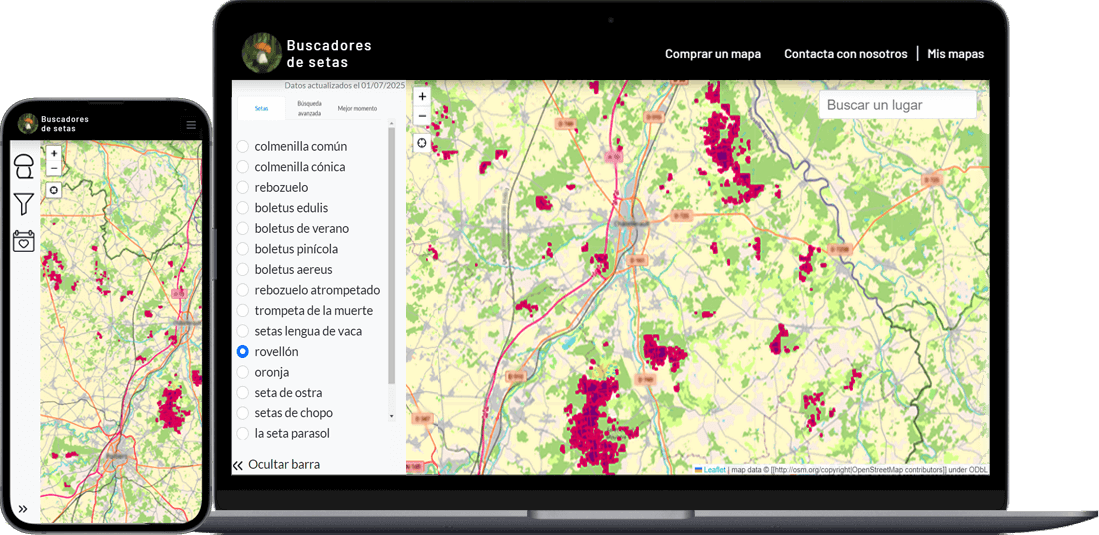Image resolution: width=1099 pixels, height=535 pixels.
Task: Open the funnel filter icon on the phone
Action: 24,204
